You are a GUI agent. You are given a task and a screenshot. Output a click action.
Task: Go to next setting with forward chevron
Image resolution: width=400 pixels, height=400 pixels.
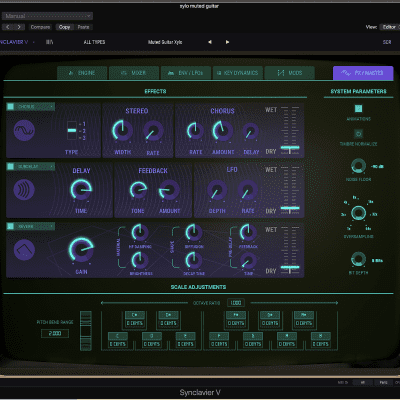point(19,27)
